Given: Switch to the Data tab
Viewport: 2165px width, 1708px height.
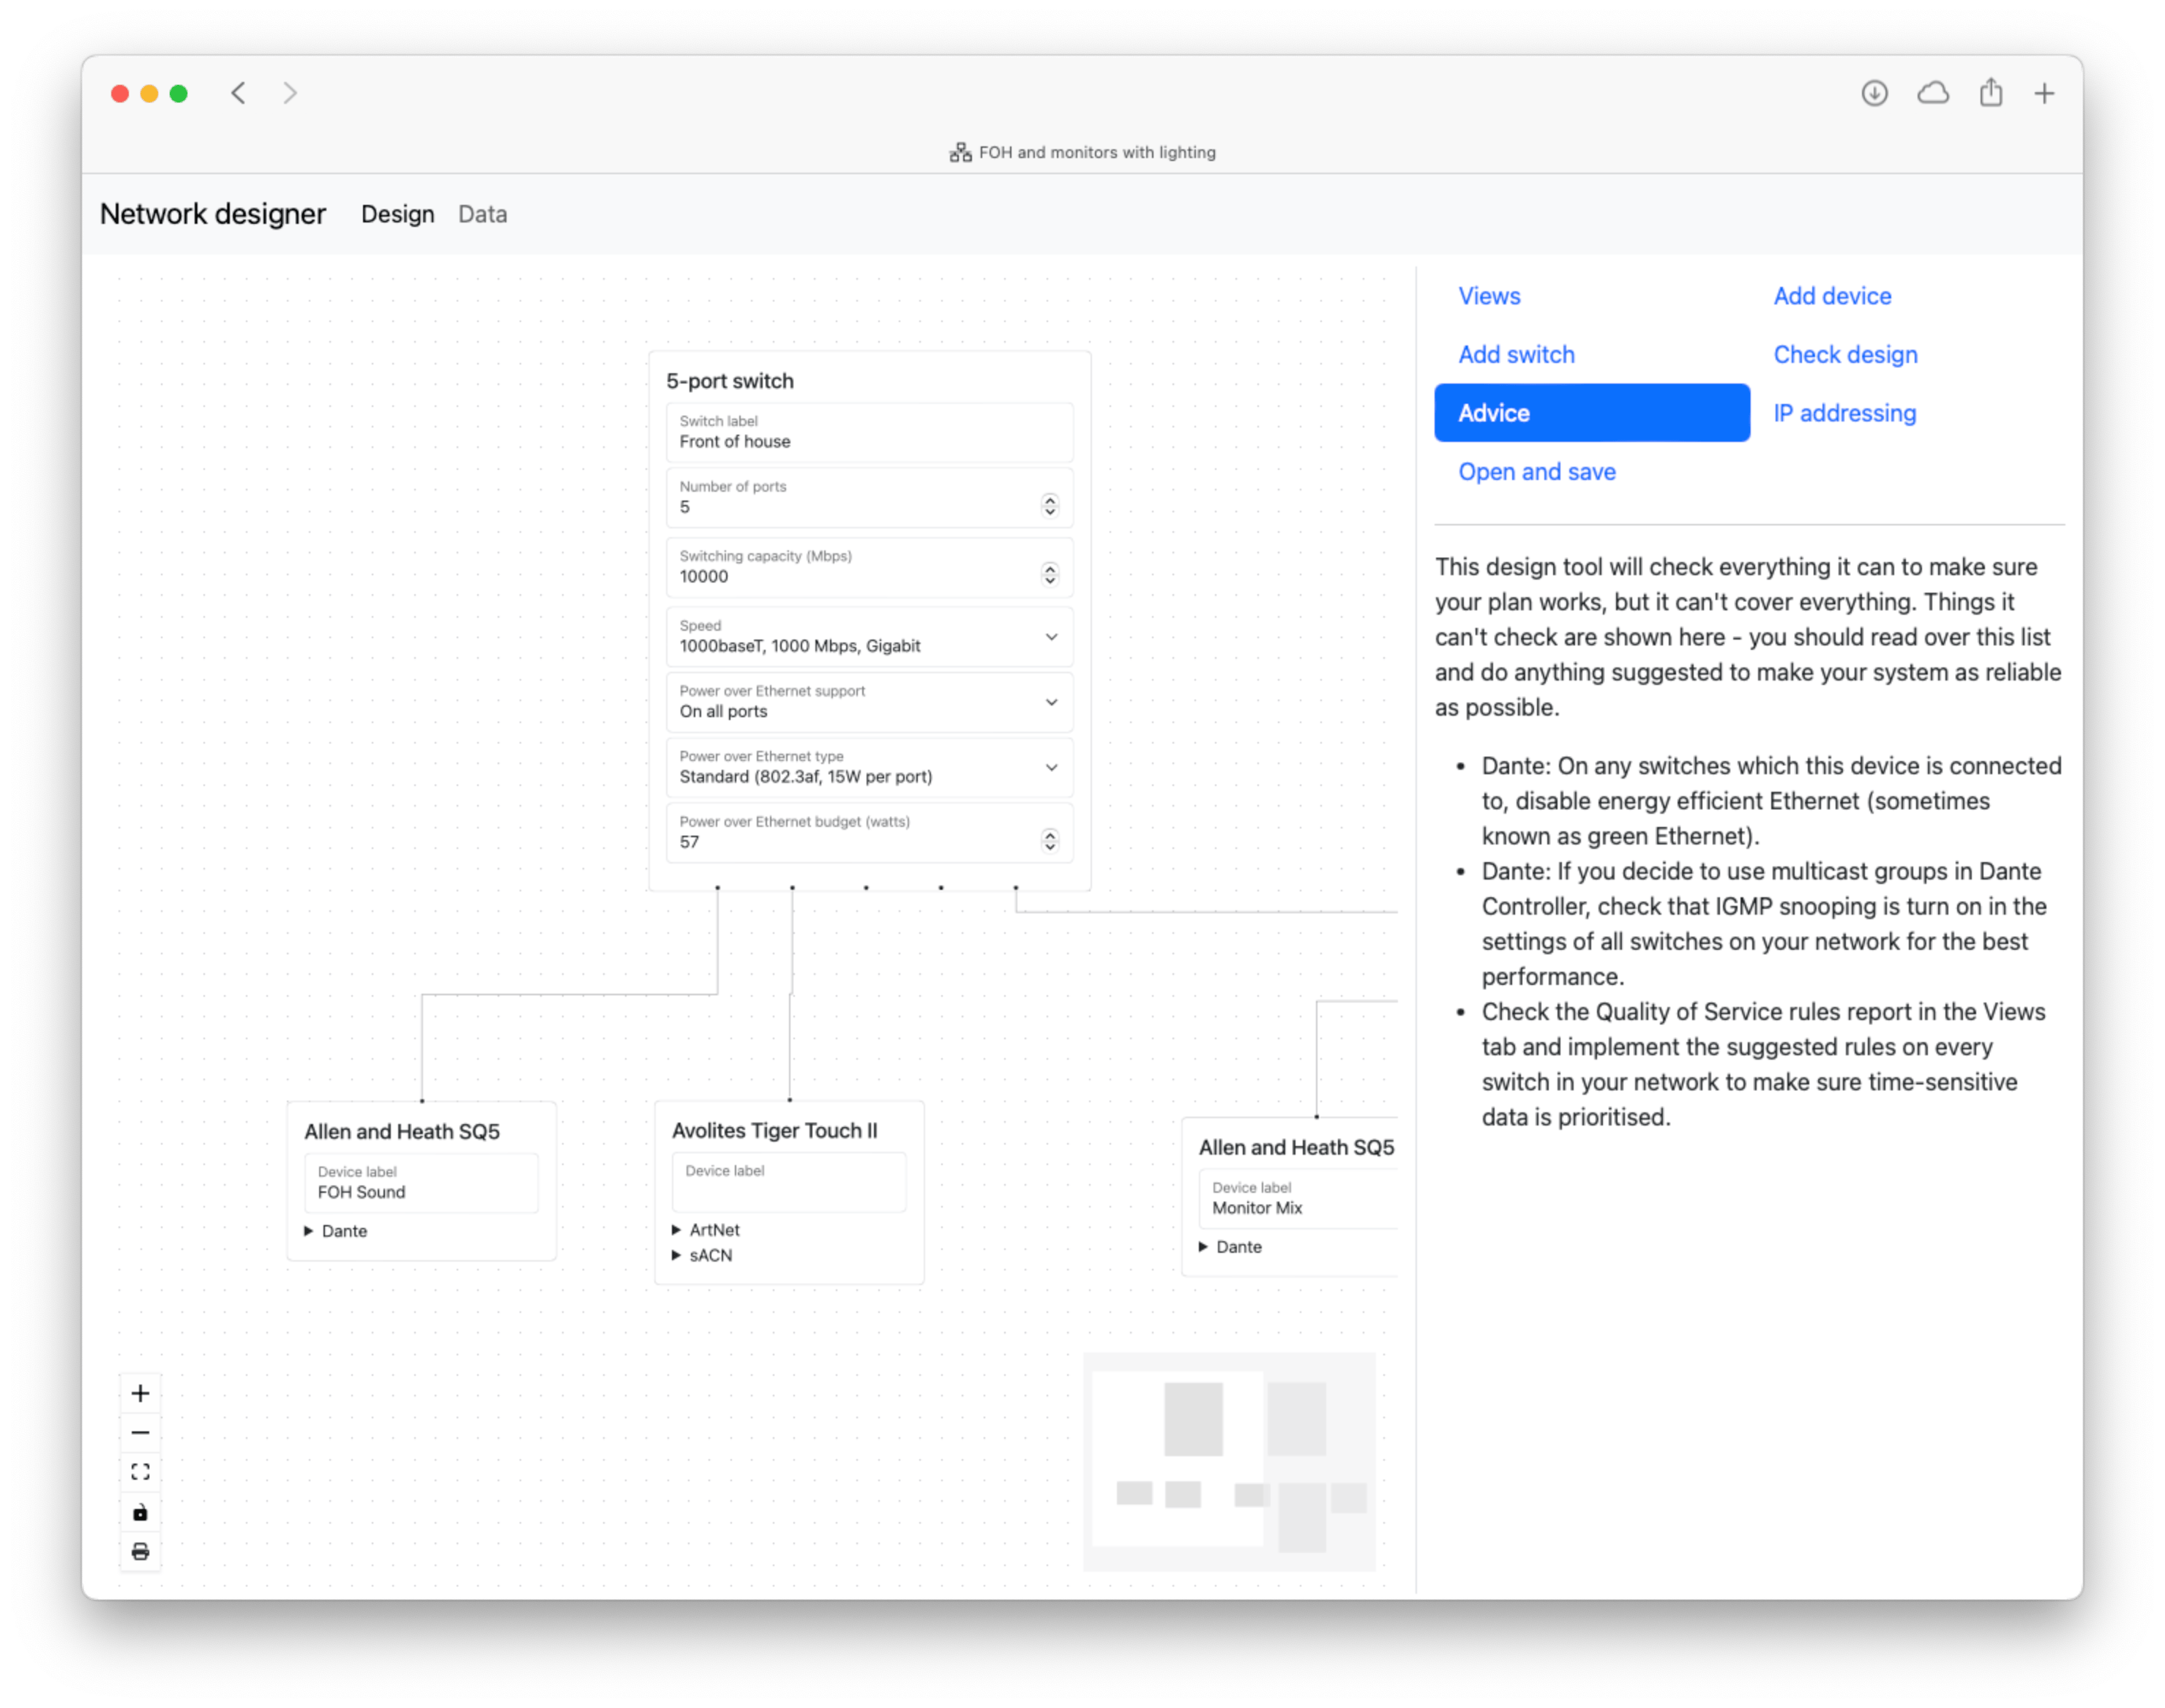Looking at the screenshot, I should (482, 214).
